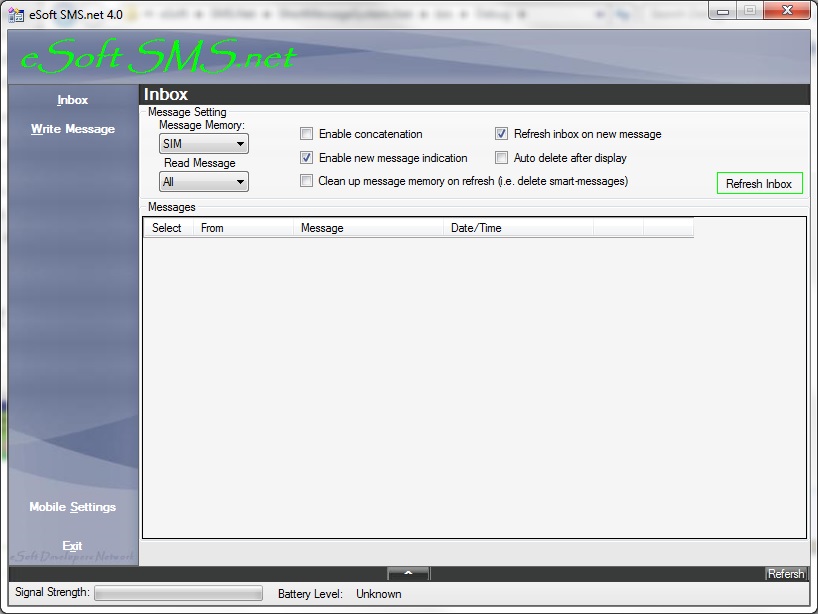
Task: Expand the bottom panel with up-arrow button
Action: pyautogui.click(x=408, y=573)
